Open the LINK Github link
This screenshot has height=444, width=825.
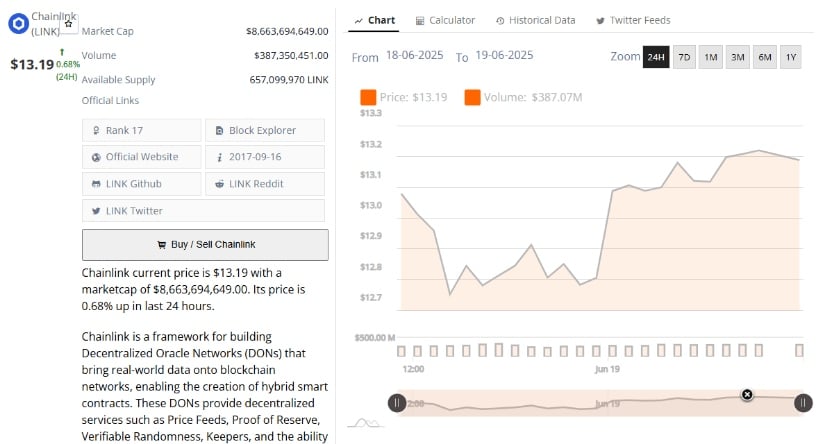coord(142,184)
